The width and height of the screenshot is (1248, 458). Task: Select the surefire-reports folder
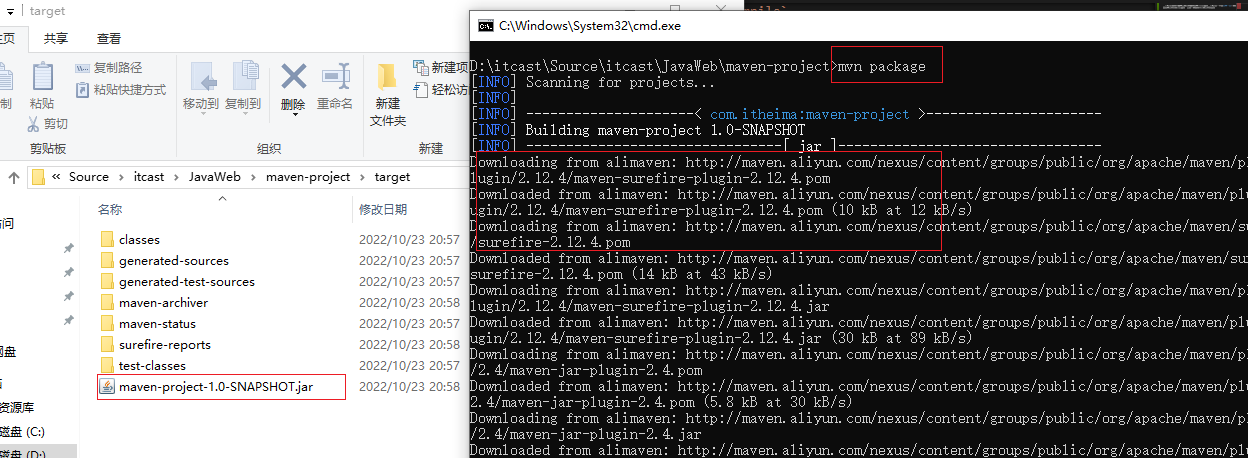point(164,345)
